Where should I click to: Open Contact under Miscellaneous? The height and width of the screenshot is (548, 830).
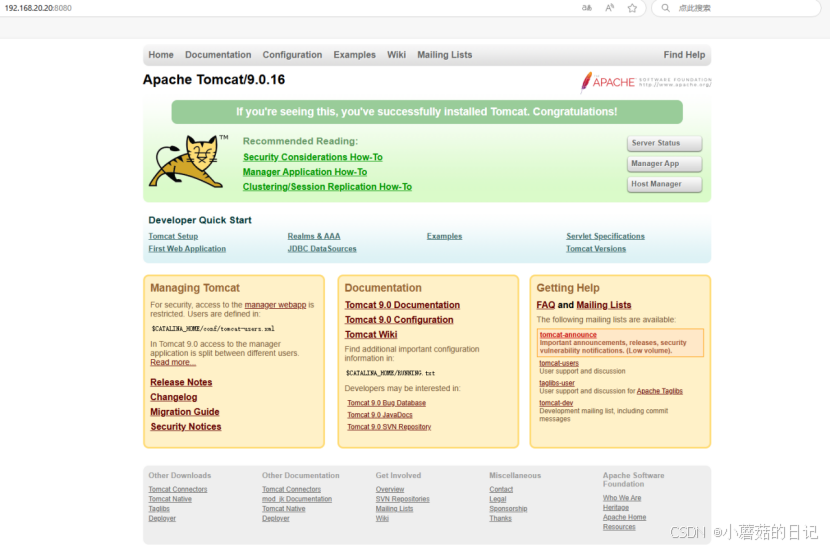[501, 490]
